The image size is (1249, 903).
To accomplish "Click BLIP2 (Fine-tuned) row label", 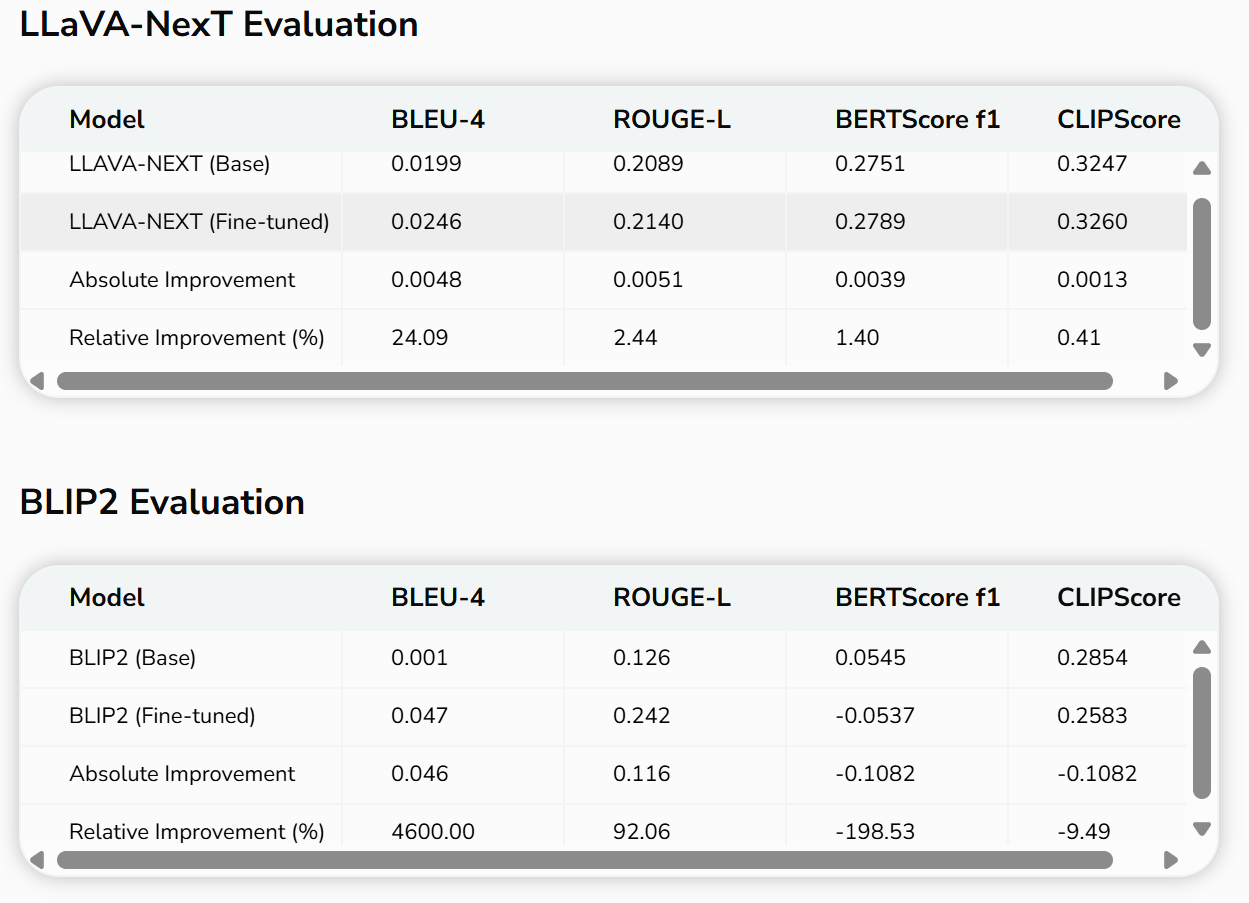I will (162, 716).
